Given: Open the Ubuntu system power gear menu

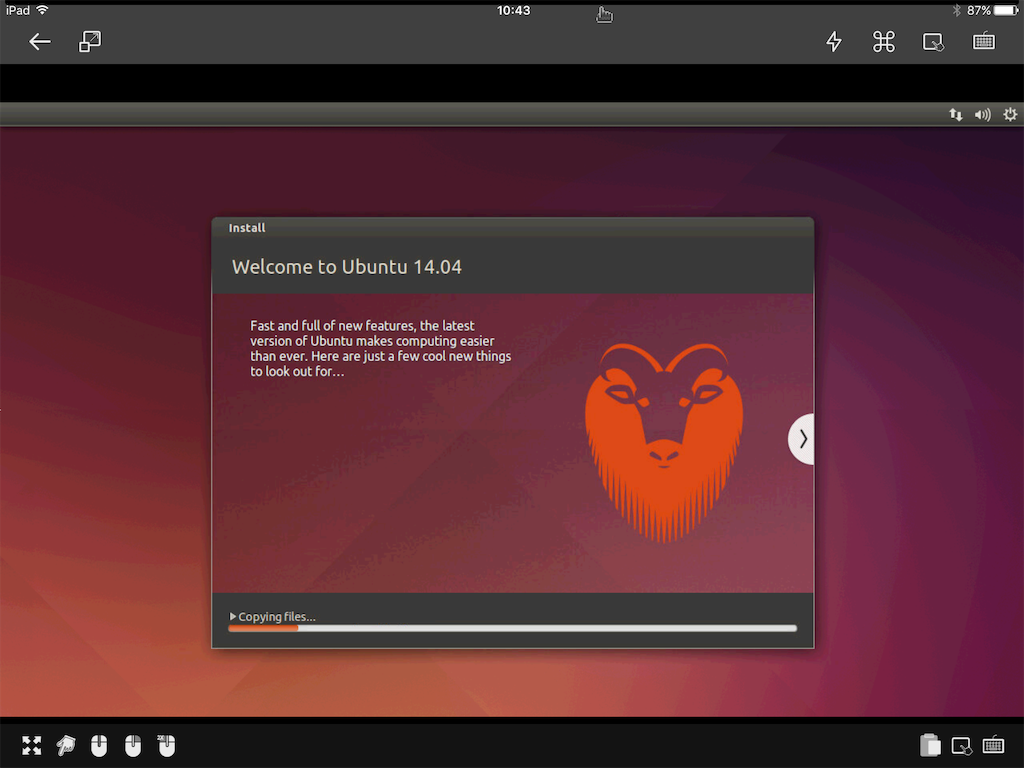Looking at the screenshot, I should 1010,114.
